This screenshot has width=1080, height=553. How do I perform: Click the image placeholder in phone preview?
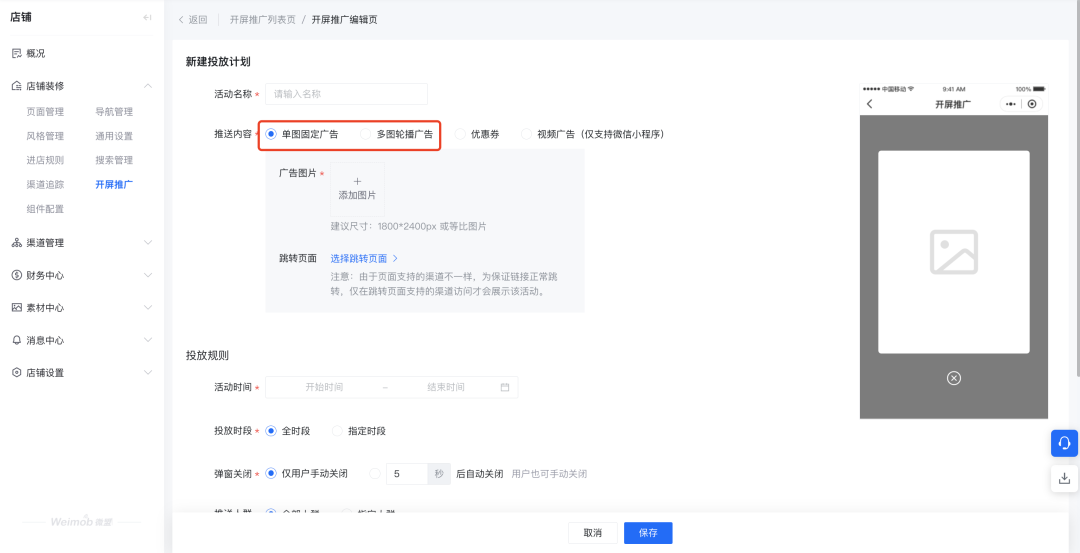click(954, 252)
